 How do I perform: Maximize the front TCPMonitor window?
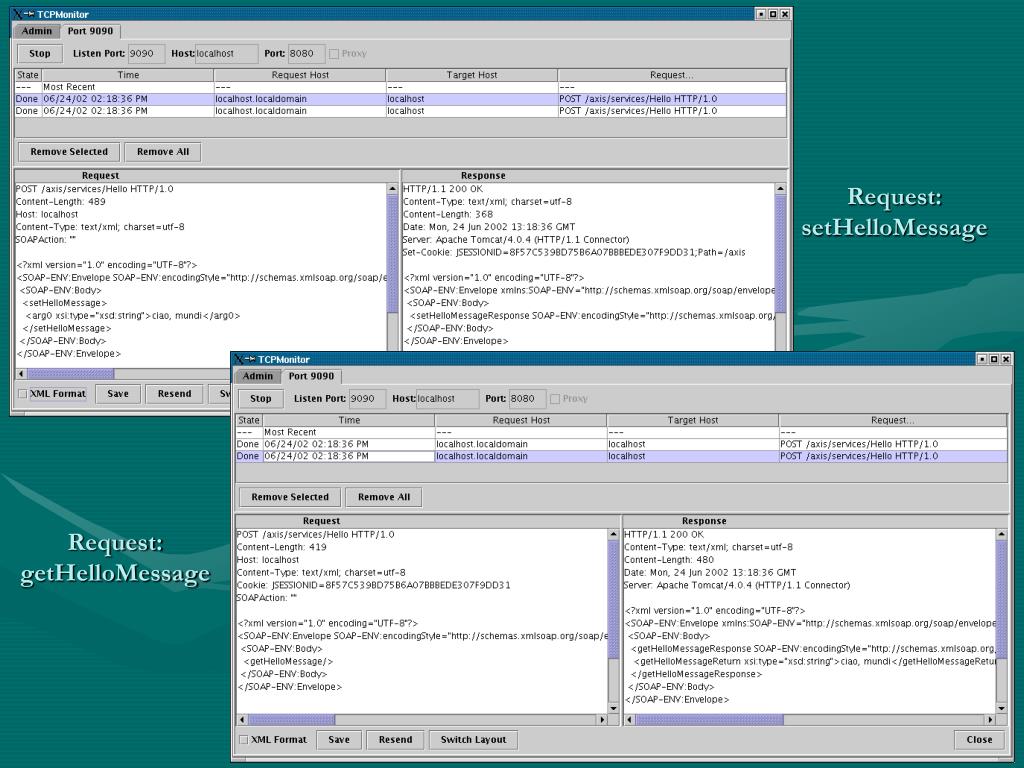pos(994,359)
